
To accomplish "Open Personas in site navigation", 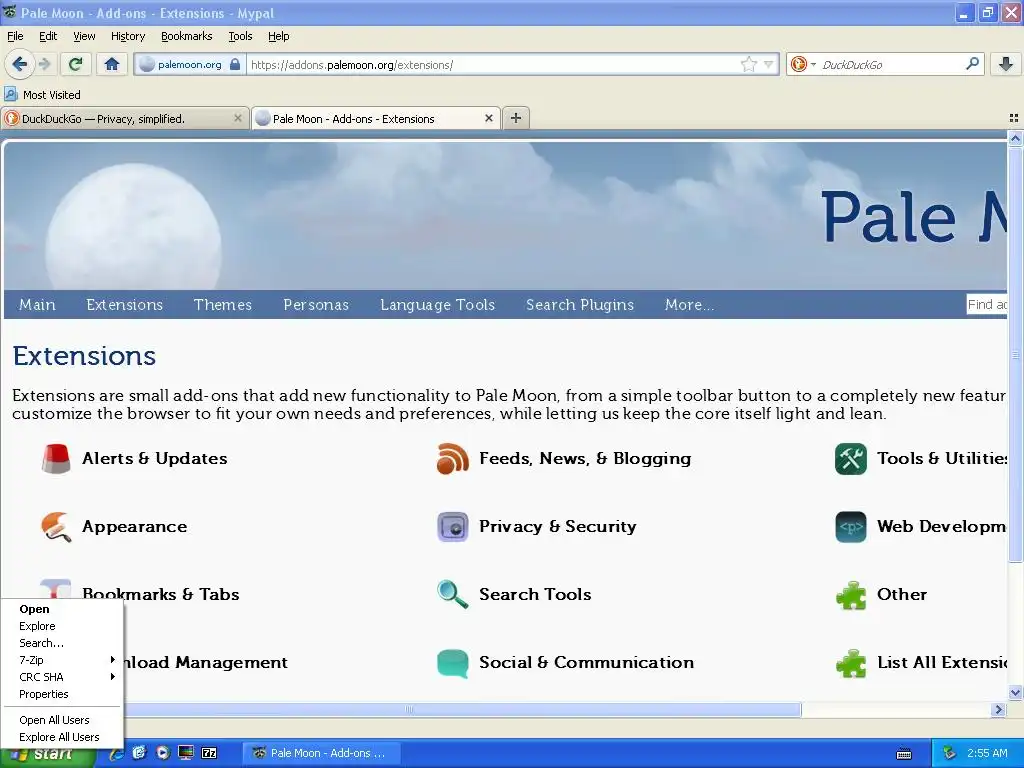I will [x=316, y=304].
